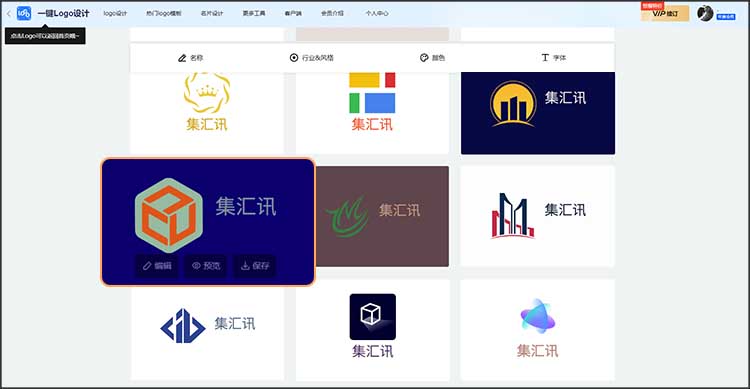Open the 字体 font tab
This screenshot has height=389, width=750.
[x=553, y=58]
